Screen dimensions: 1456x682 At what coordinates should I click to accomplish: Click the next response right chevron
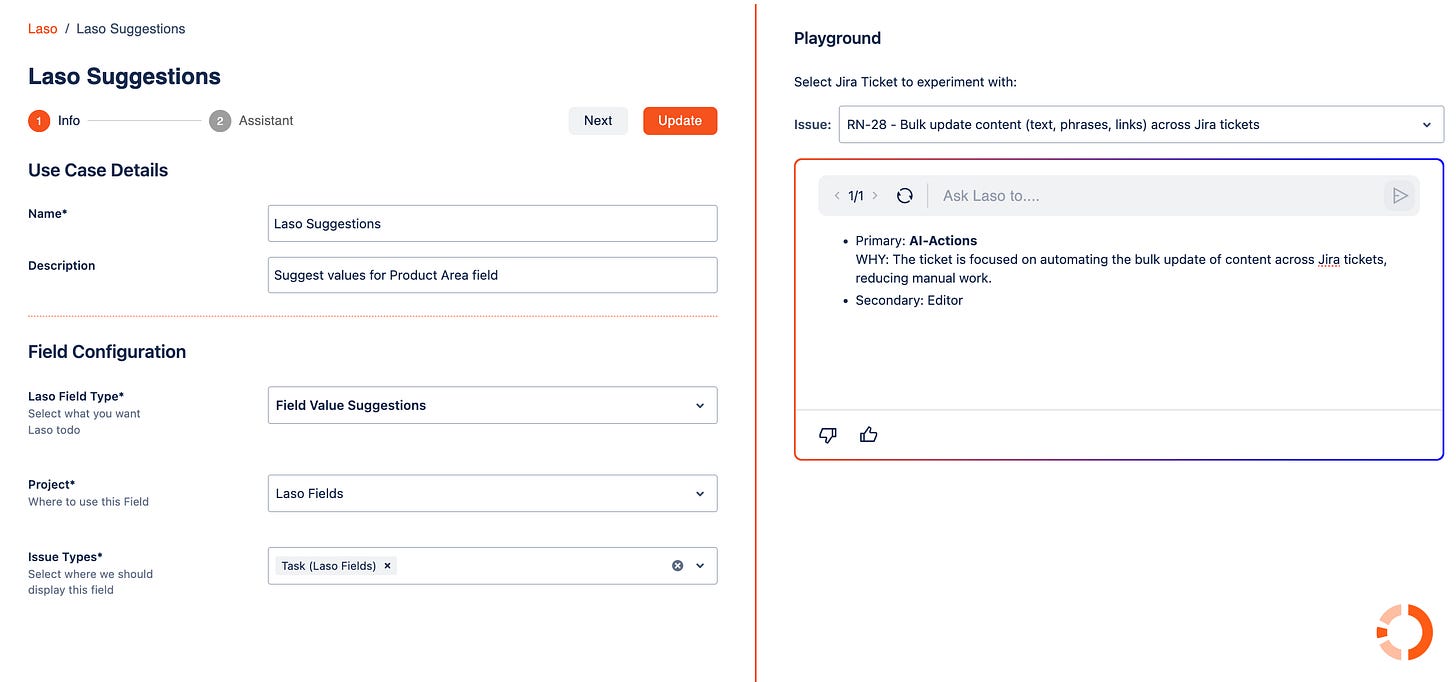click(x=874, y=195)
